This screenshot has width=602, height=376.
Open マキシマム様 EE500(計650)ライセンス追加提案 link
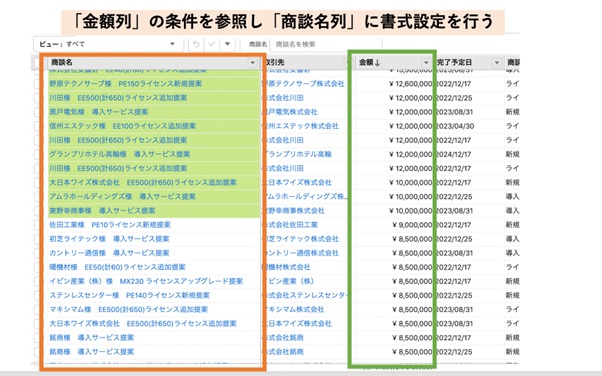(129, 310)
